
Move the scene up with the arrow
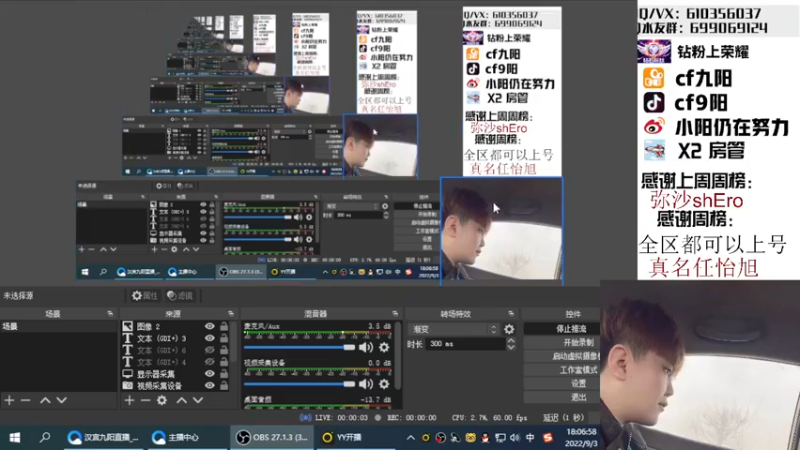[45, 401]
